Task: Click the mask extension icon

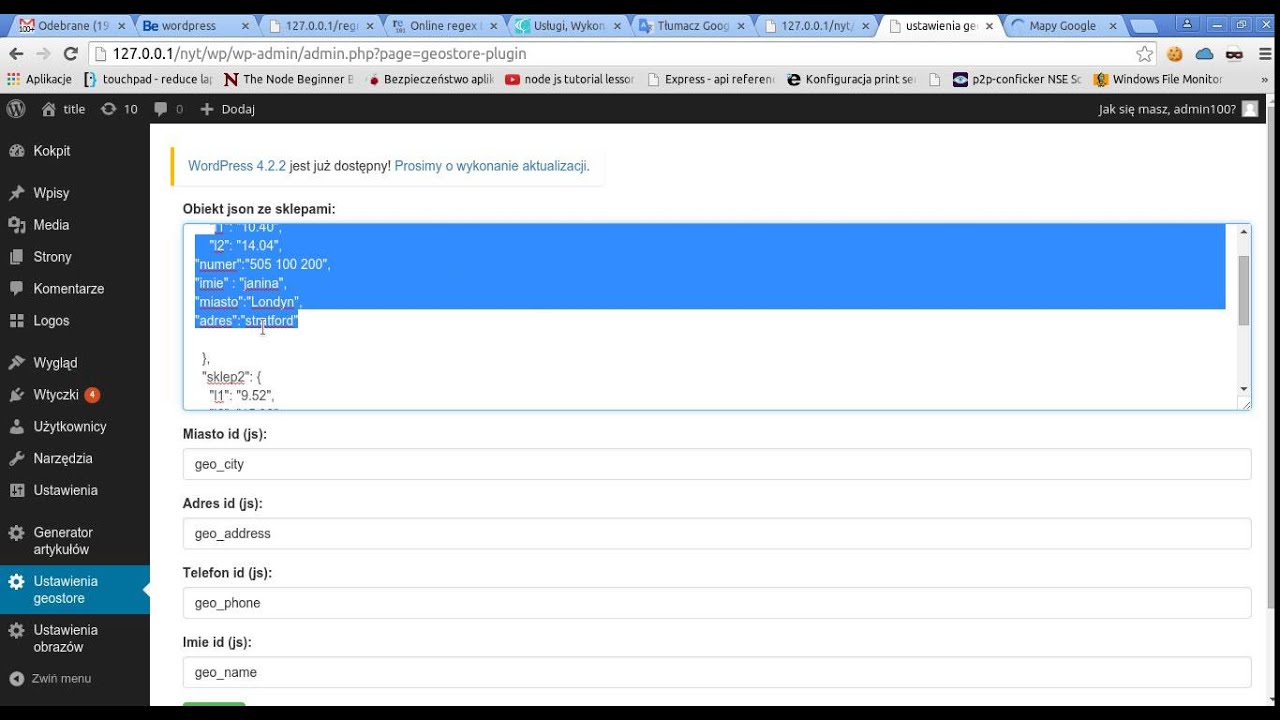Action: pyautogui.click(x=1234, y=54)
